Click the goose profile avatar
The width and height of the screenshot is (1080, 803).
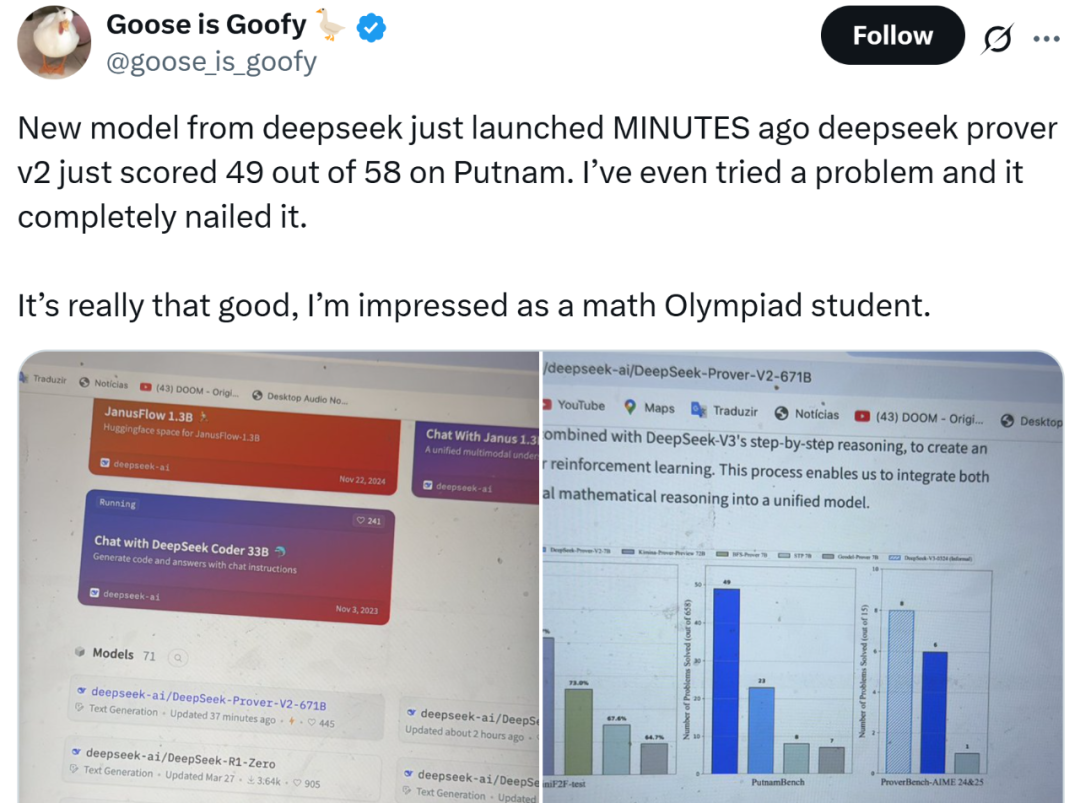pos(54,42)
